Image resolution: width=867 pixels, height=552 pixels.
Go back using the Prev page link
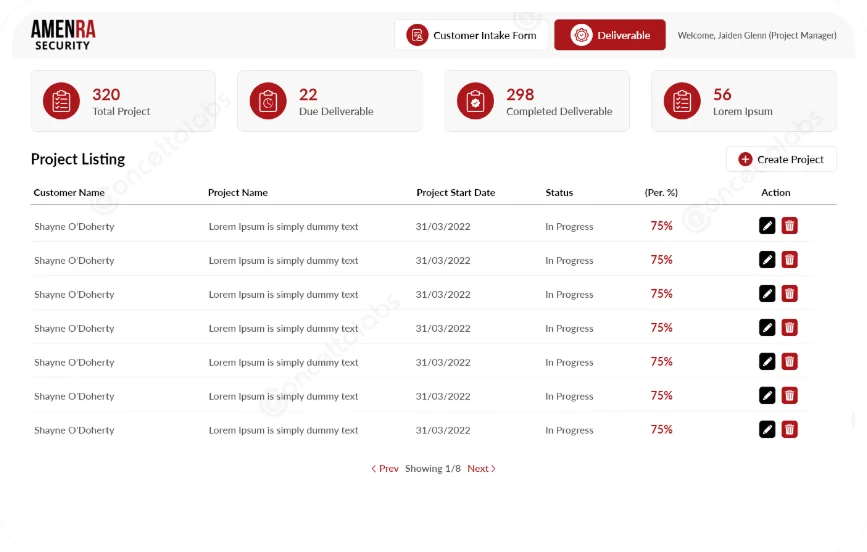[x=385, y=469]
